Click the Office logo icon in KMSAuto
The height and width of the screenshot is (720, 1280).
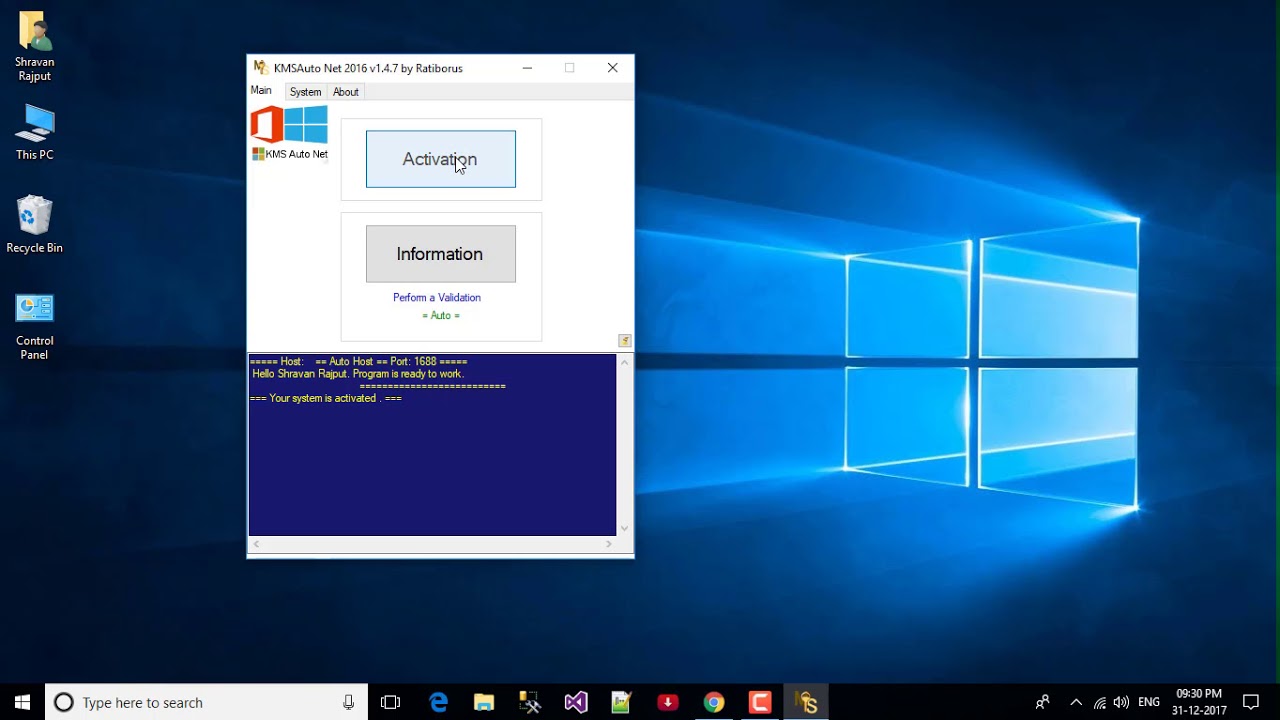[x=266, y=125]
